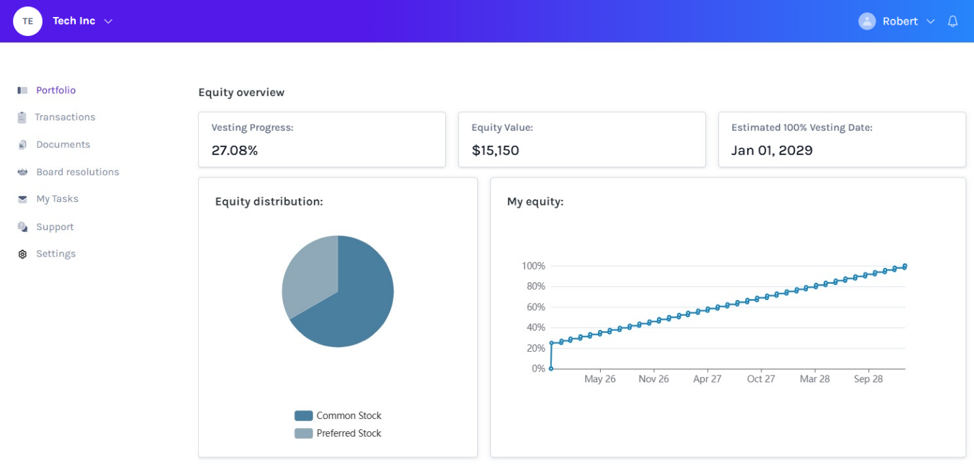Click the TE company logo avatar
The image size is (974, 466).
click(27, 21)
